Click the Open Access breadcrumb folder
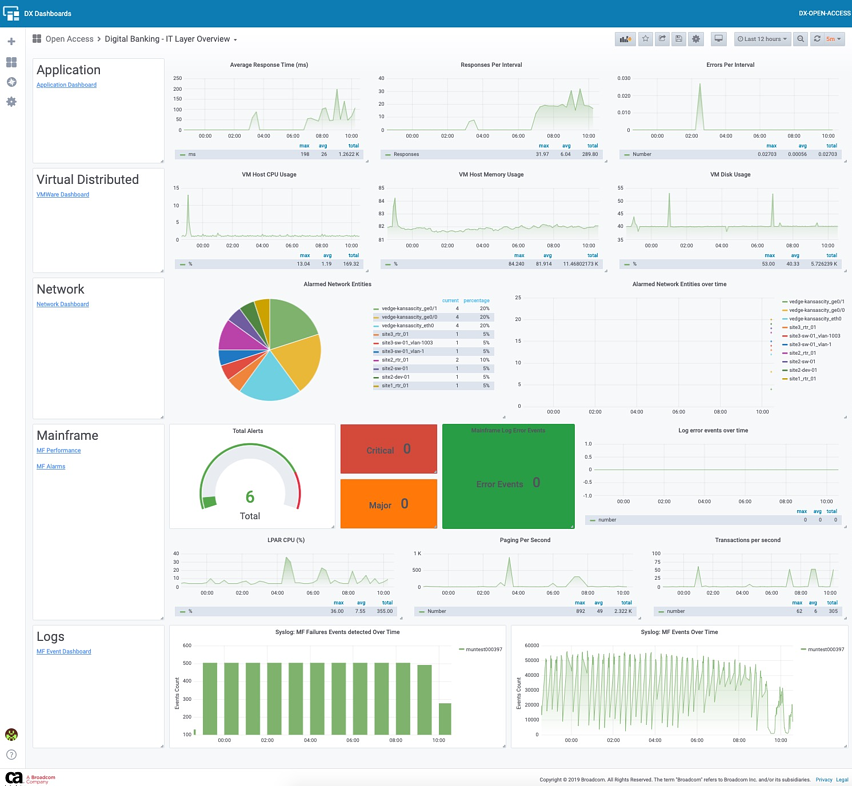This screenshot has width=852, height=786. coord(69,39)
